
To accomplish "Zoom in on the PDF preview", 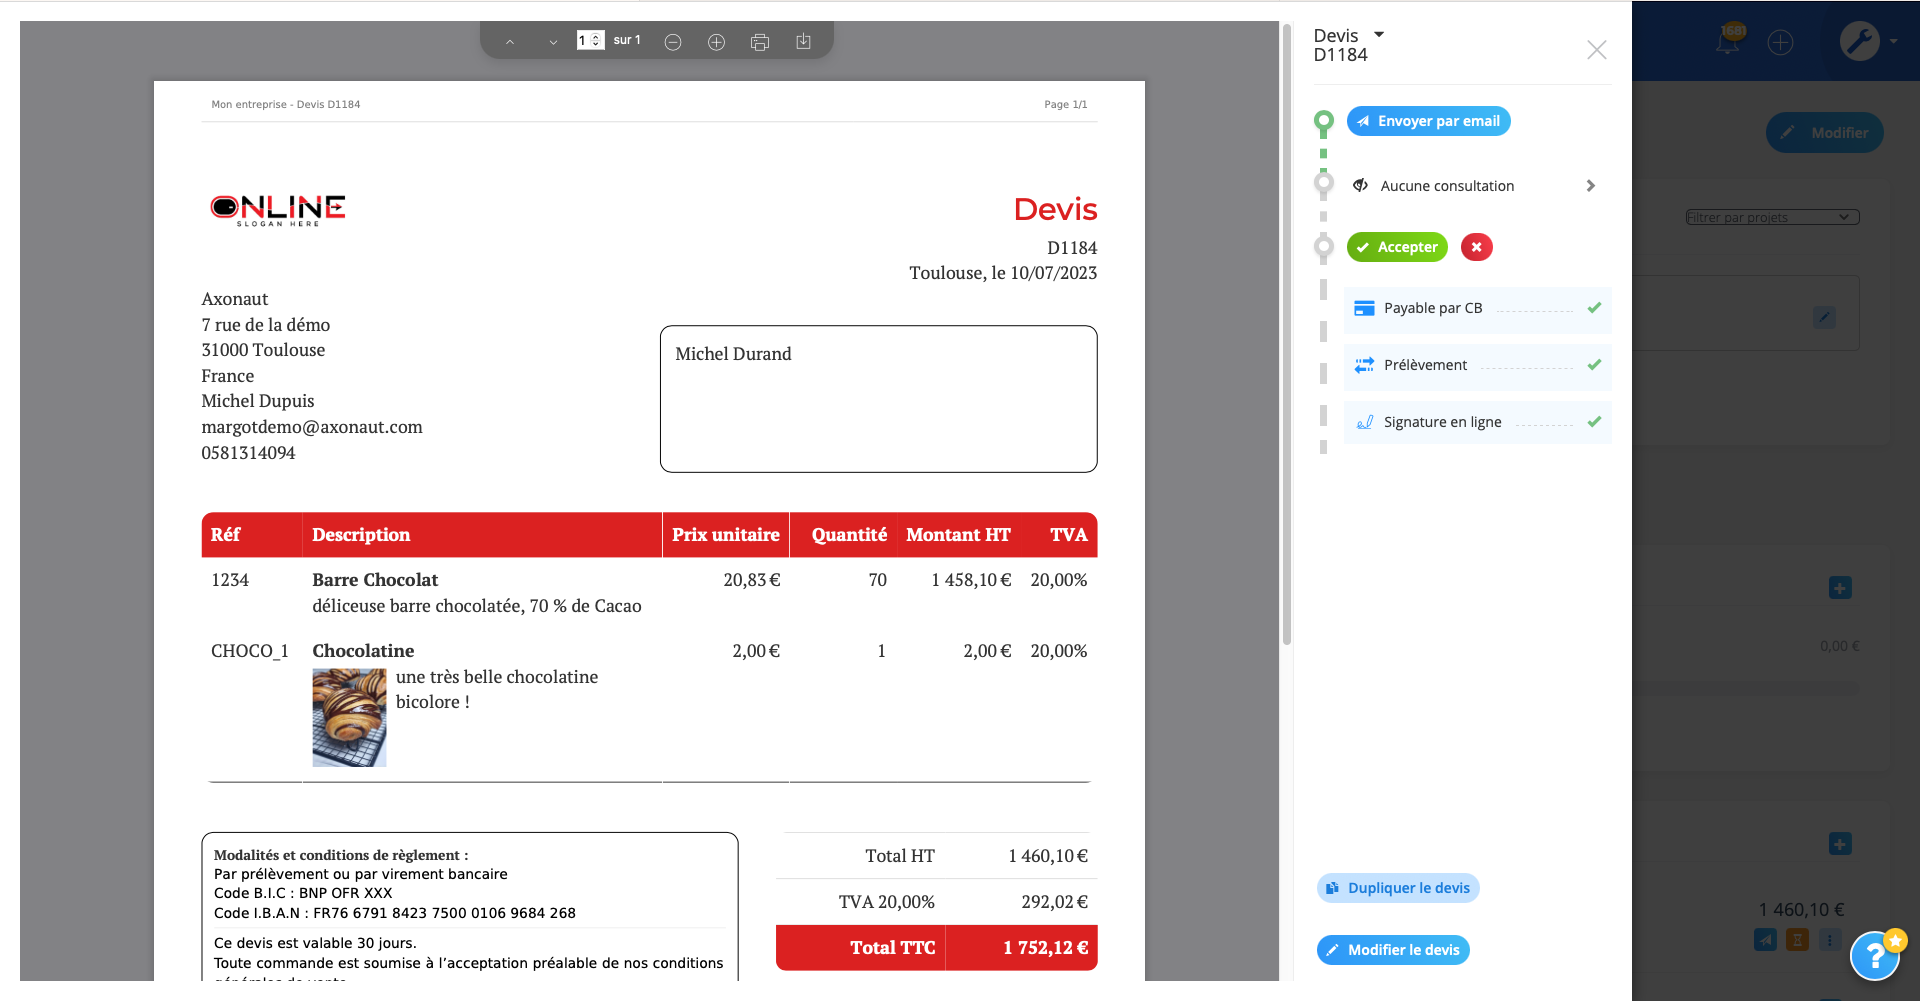I will click(716, 41).
